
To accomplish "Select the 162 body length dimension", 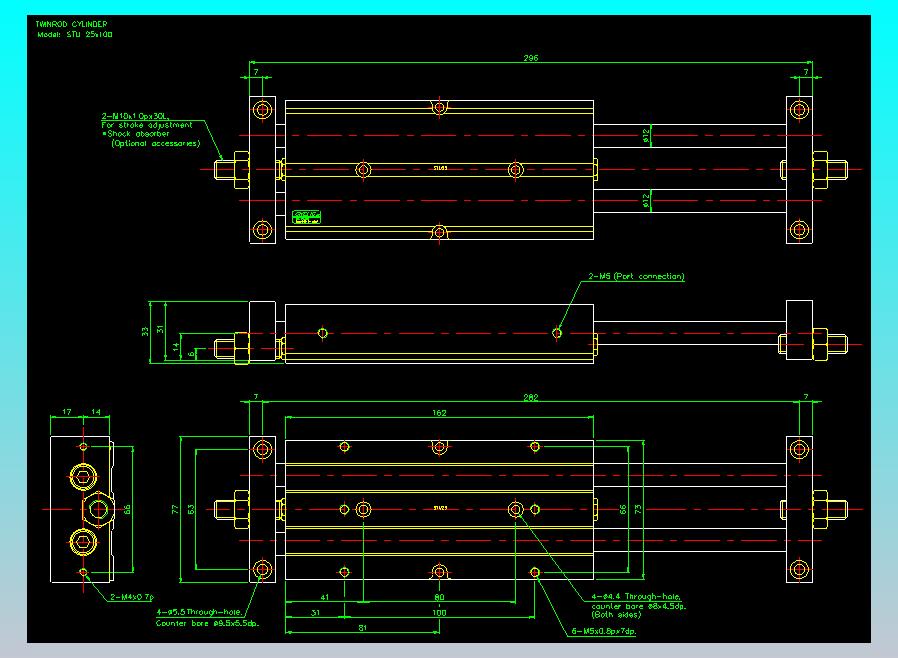I will tap(439, 413).
